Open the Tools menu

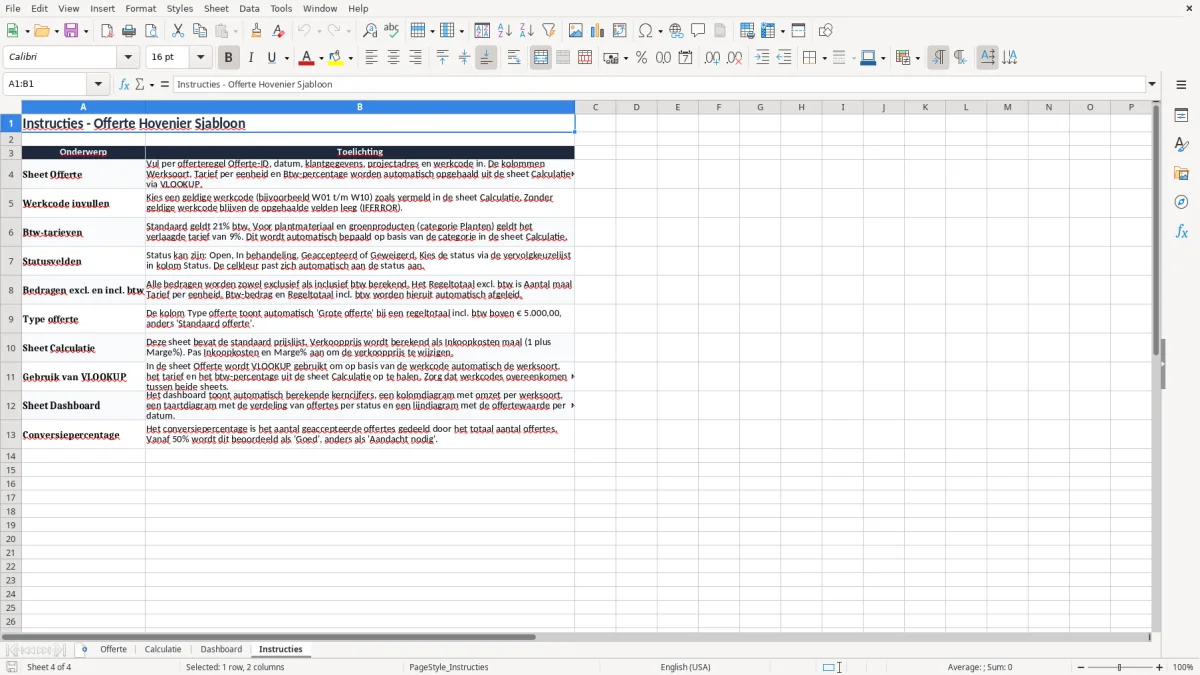point(281,8)
